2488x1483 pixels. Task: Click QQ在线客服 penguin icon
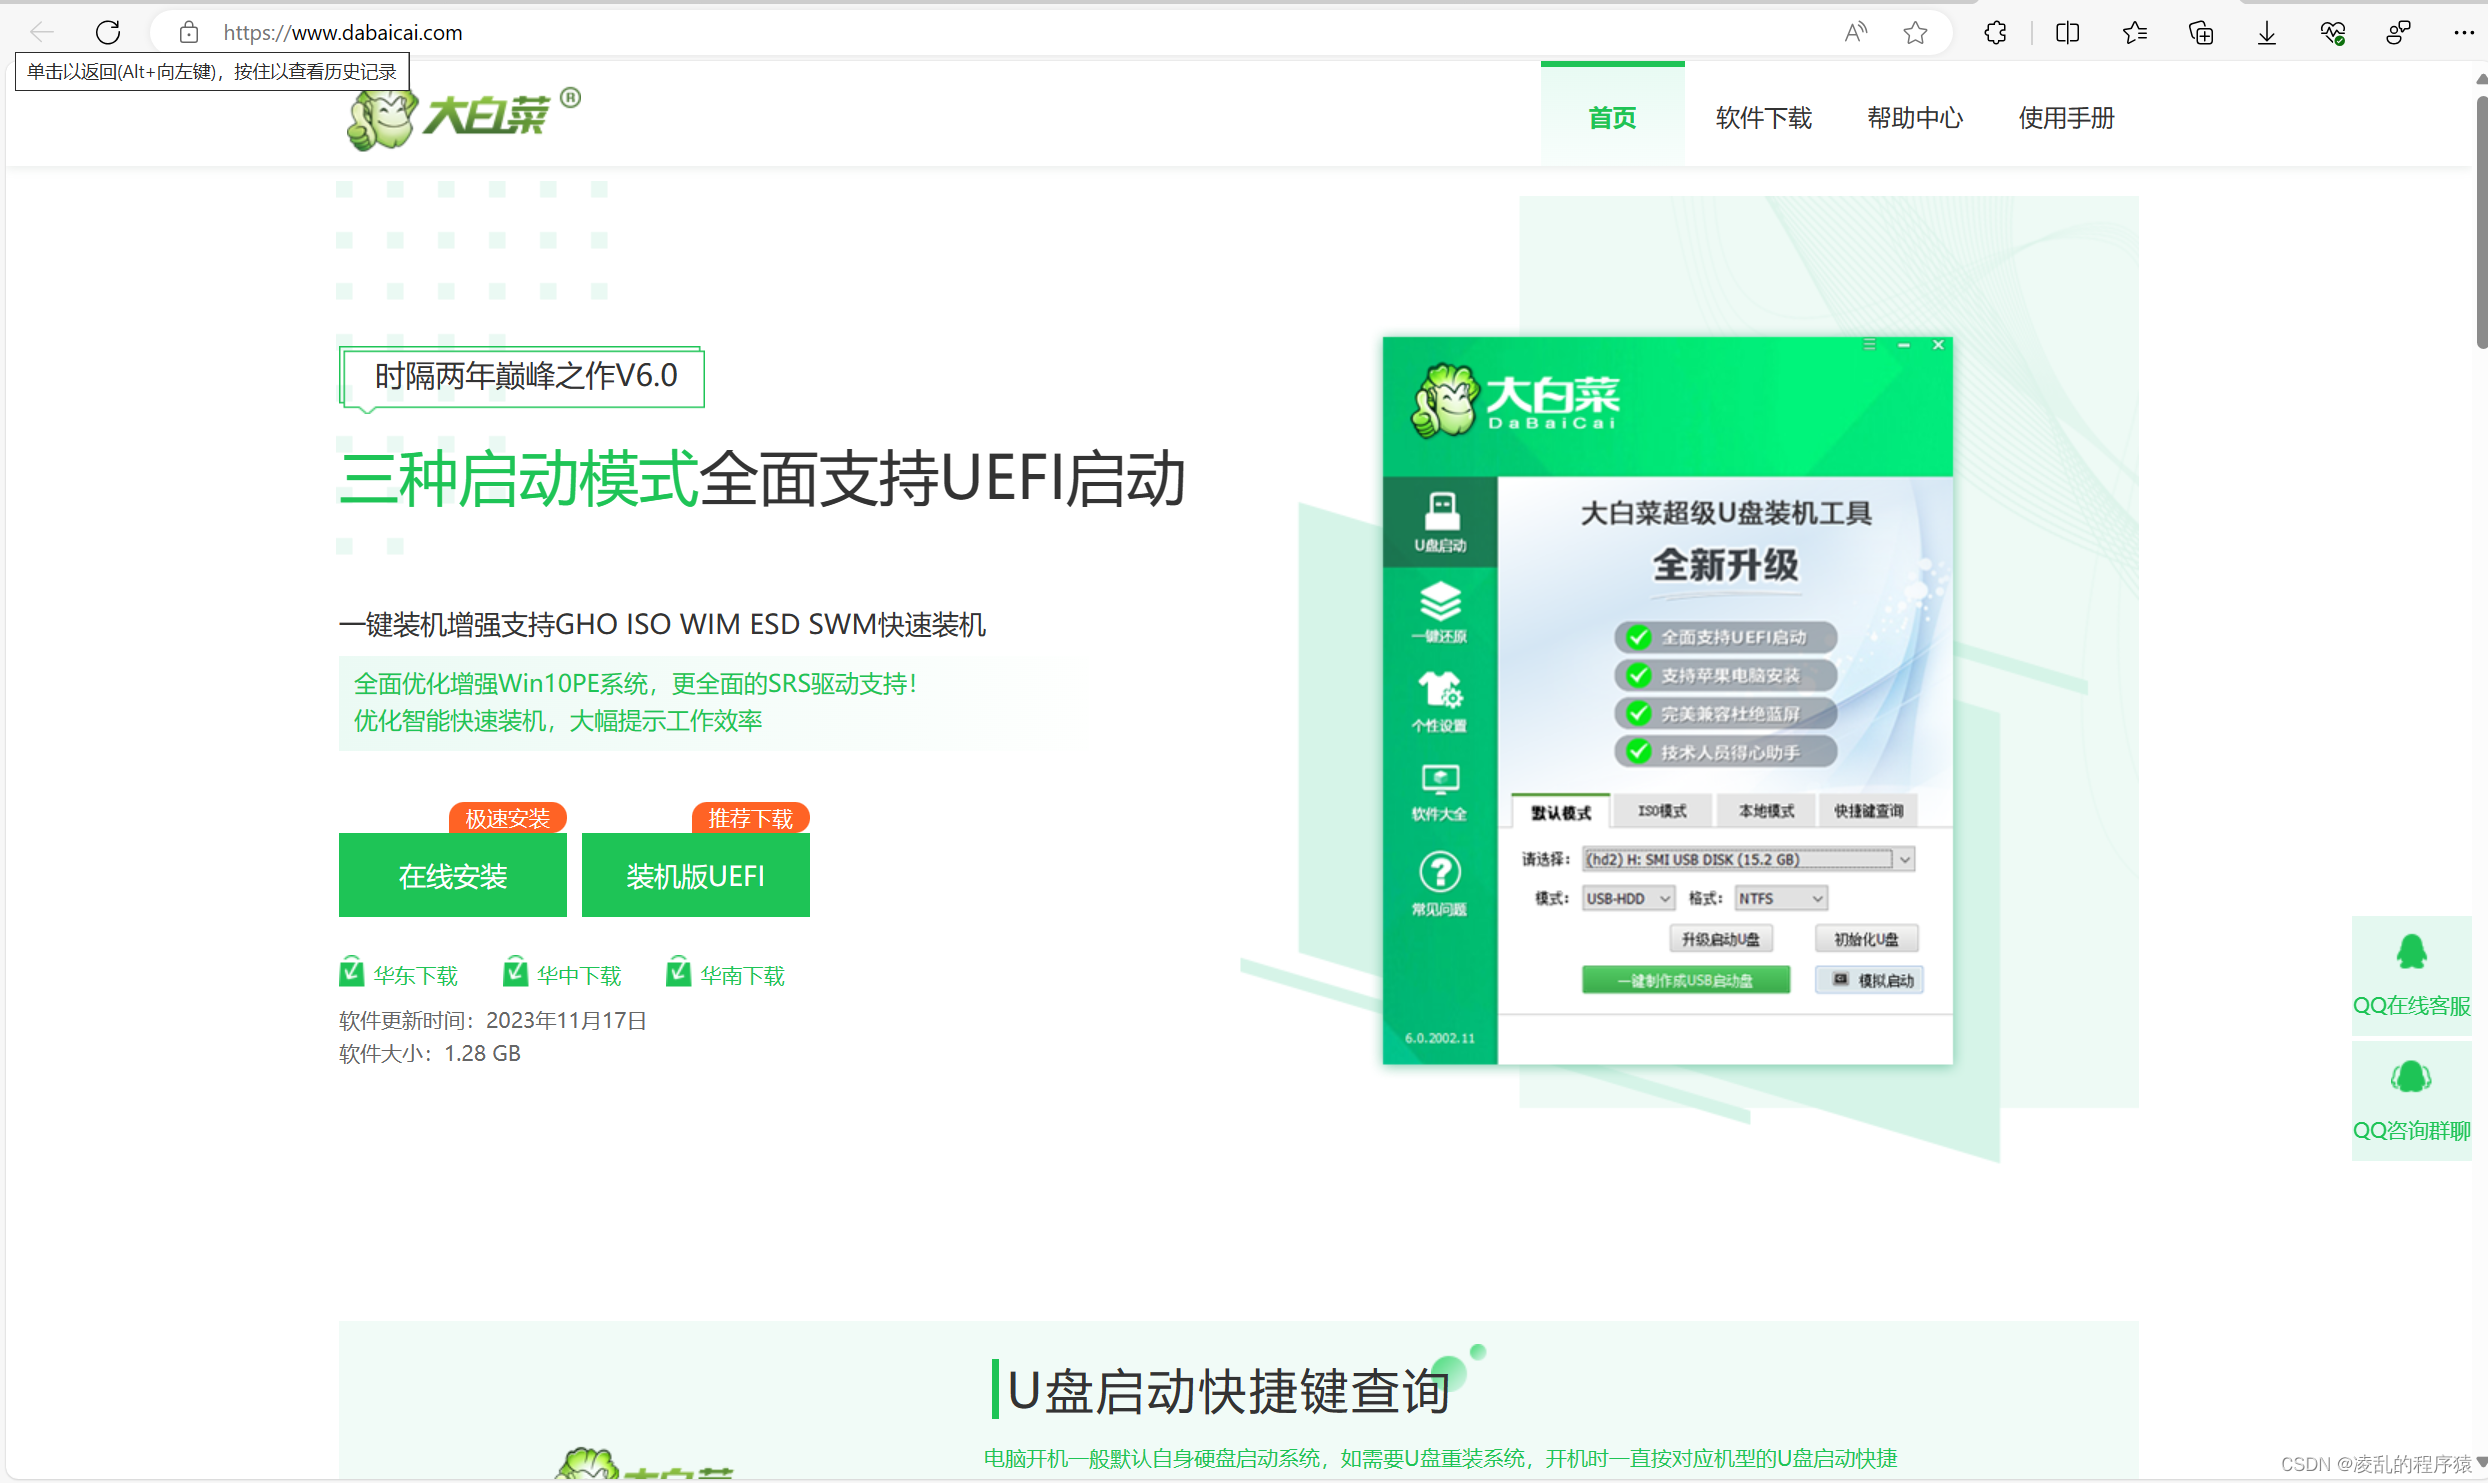2411,952
